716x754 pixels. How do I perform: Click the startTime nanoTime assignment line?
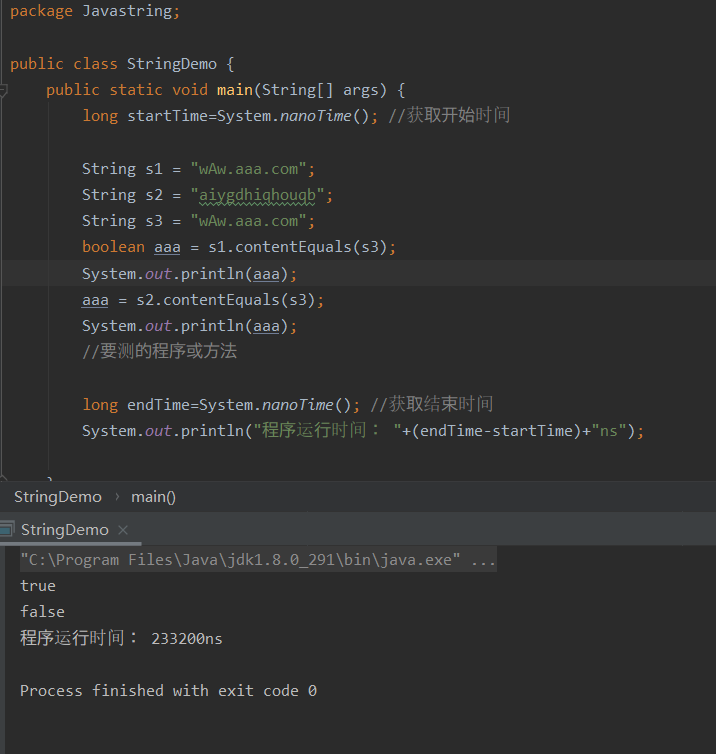(230, 115)
